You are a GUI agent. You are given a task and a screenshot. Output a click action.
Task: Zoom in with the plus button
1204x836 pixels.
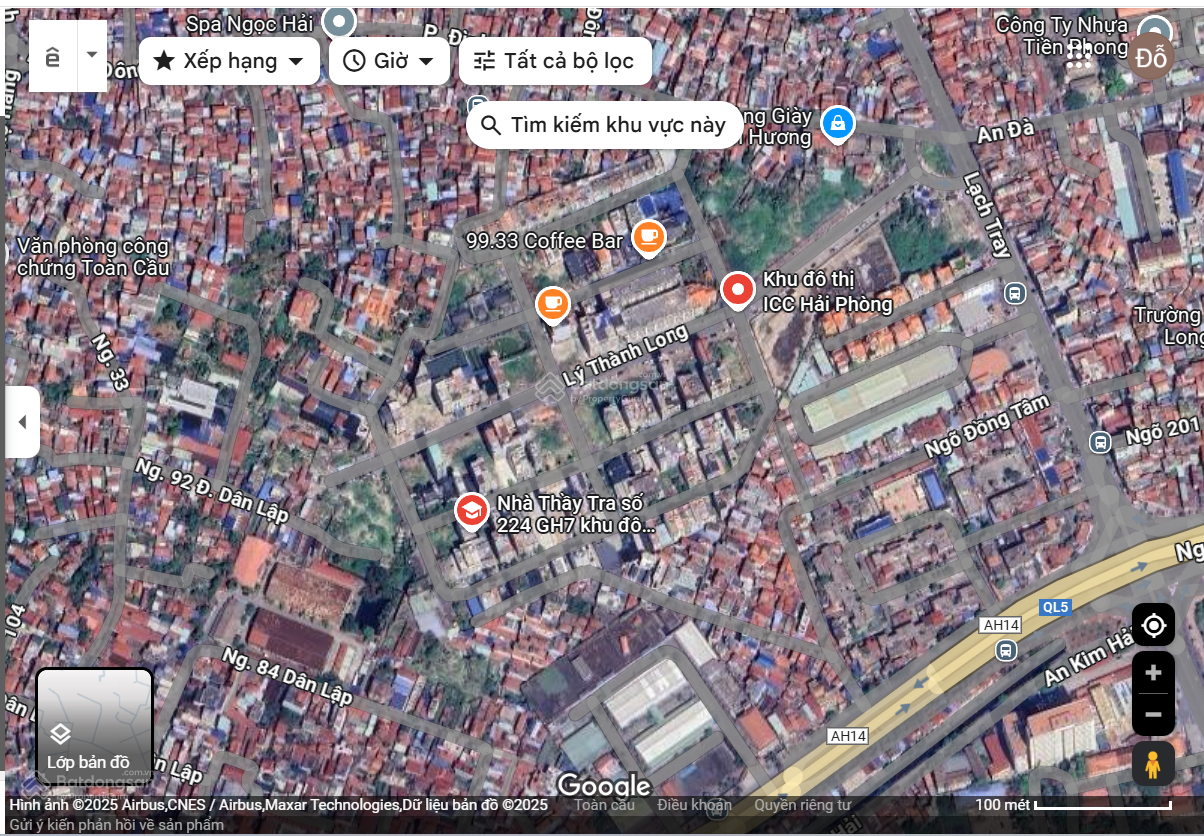(1153, 673)
